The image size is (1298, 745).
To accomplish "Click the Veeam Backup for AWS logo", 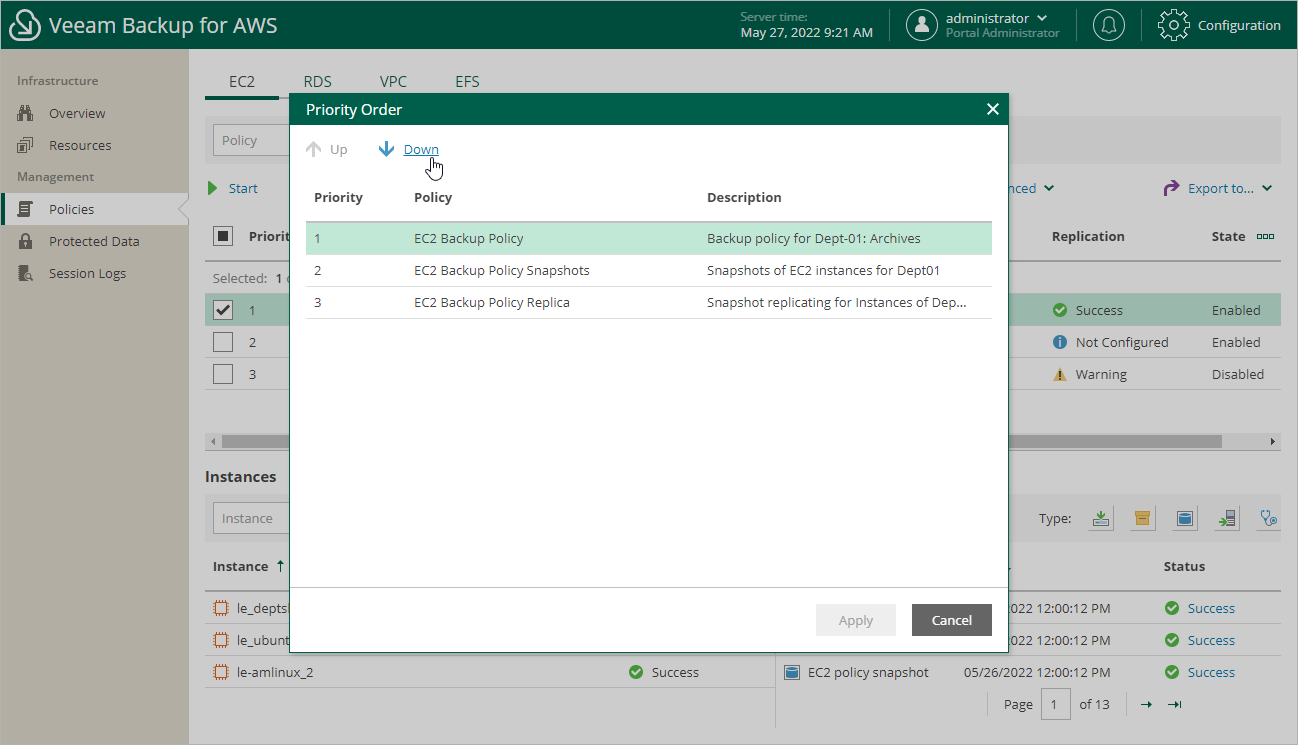I will pyautogui.click(x=24, y=24).
